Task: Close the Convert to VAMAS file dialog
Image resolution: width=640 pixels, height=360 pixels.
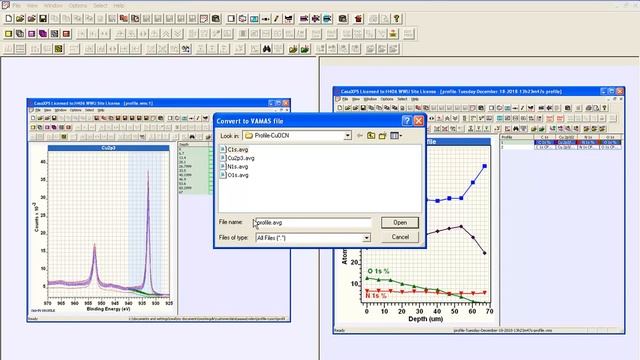Action: (x=419, y=121)
